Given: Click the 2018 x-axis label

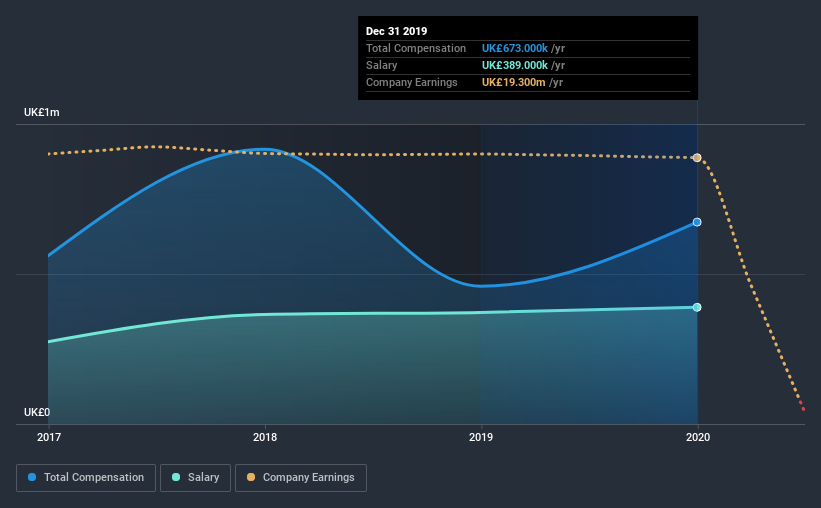Looking at the screenshot, I should coord(265,437).
